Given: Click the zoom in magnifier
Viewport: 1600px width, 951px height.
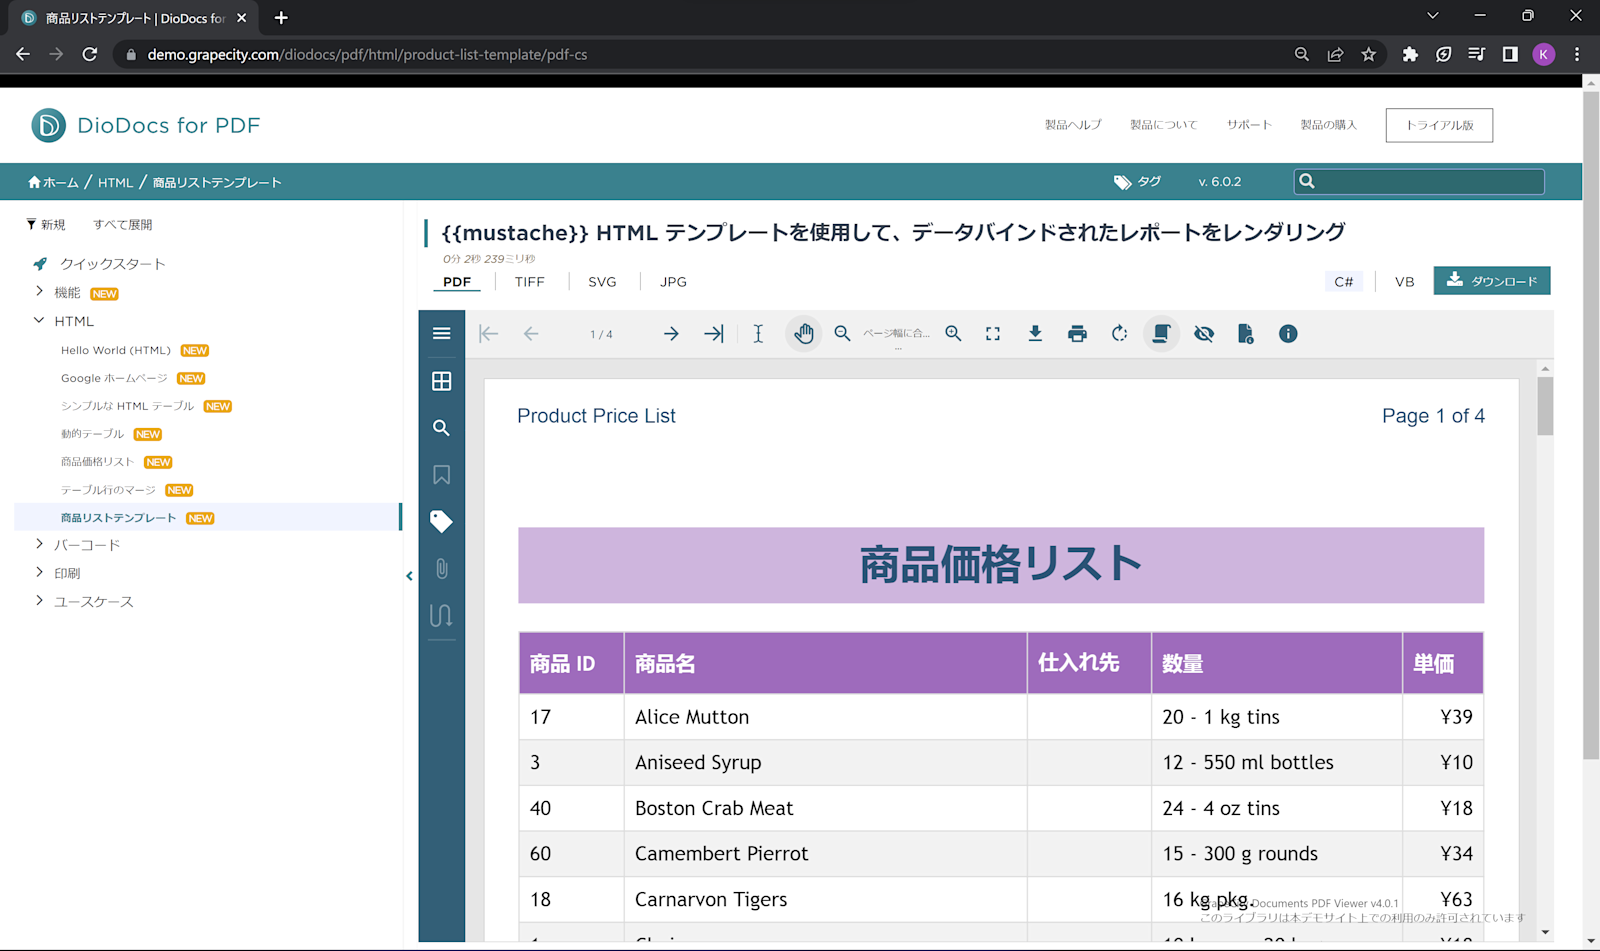Looking at the screenshot, I should [x=953, y=334].
